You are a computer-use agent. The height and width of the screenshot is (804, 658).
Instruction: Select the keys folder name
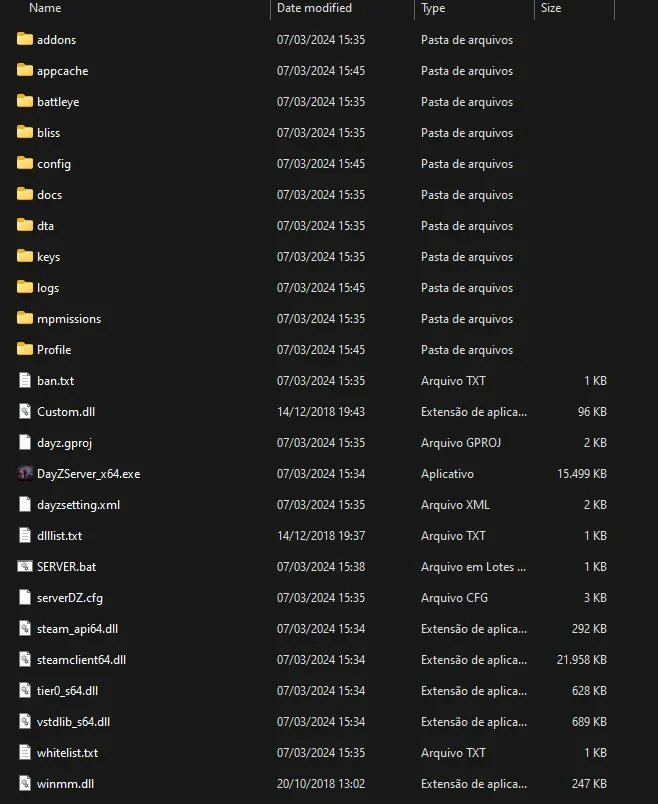pos(49,257)
